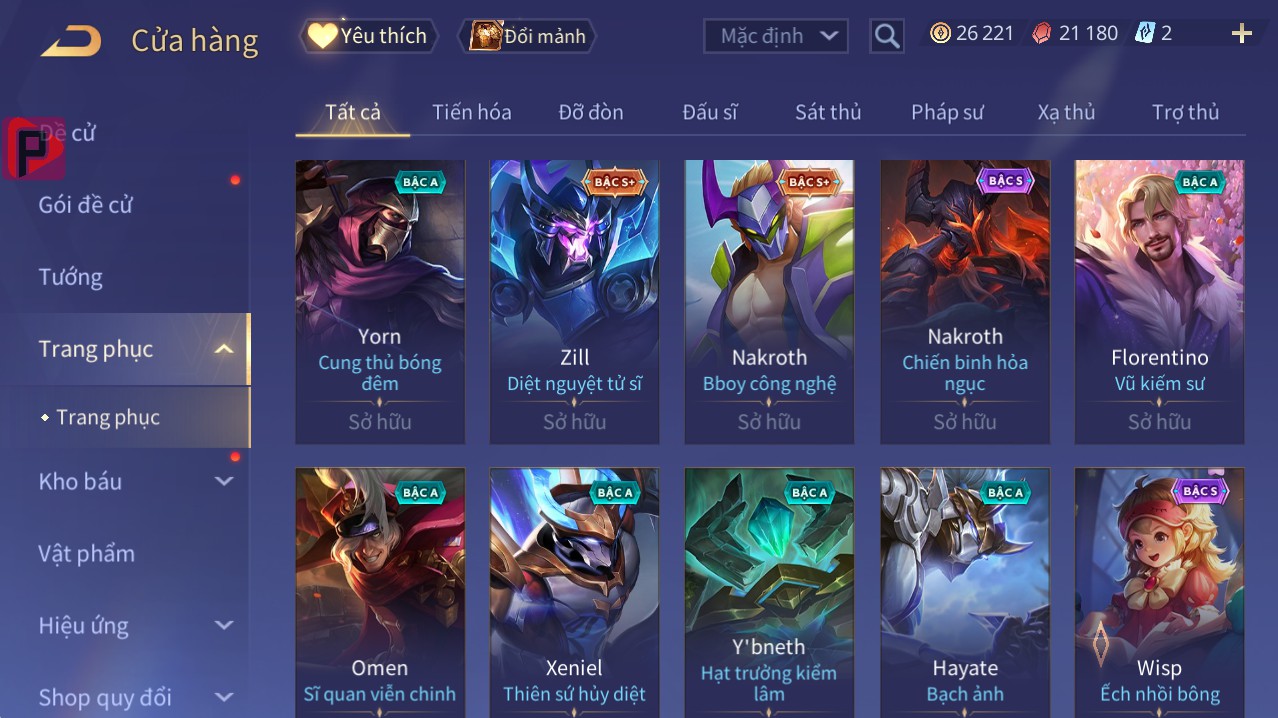Image resolution: width=1278 pixels, height=718 pixels.
Task: Tap the blue ticket currency icon
Action: pos(1144,33)
